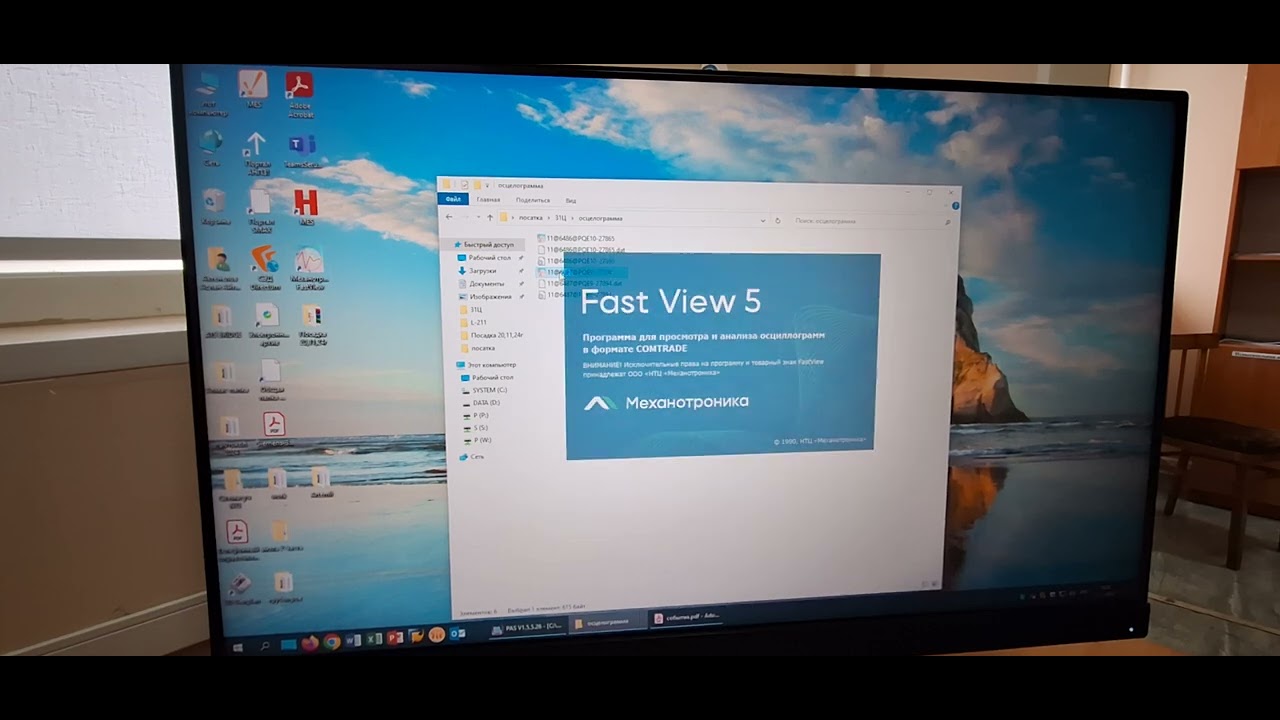Click breadcrumb segment 31Ц

[560, 218]
